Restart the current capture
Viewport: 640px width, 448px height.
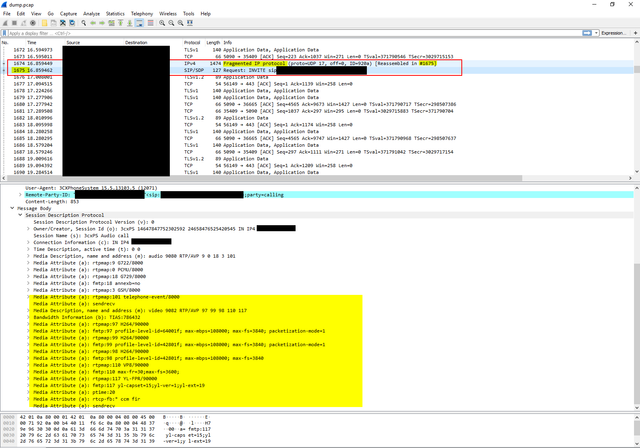coord(24,23)
